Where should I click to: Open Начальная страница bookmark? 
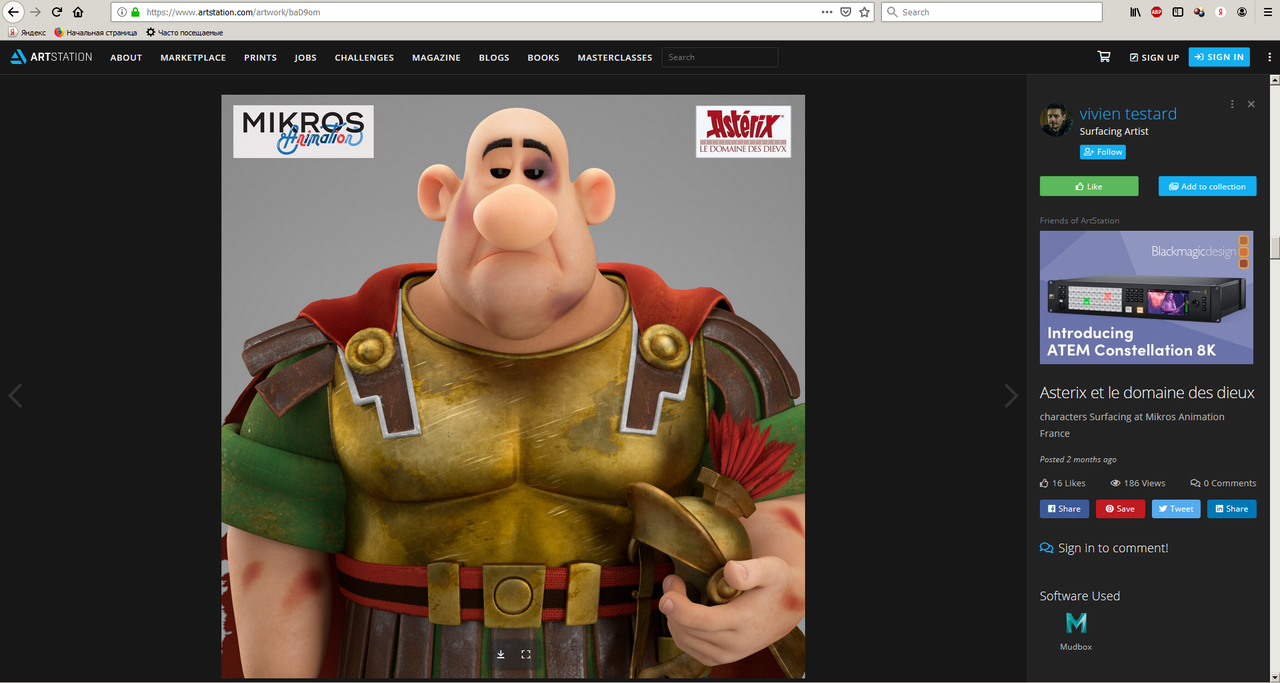pos(96,32)
